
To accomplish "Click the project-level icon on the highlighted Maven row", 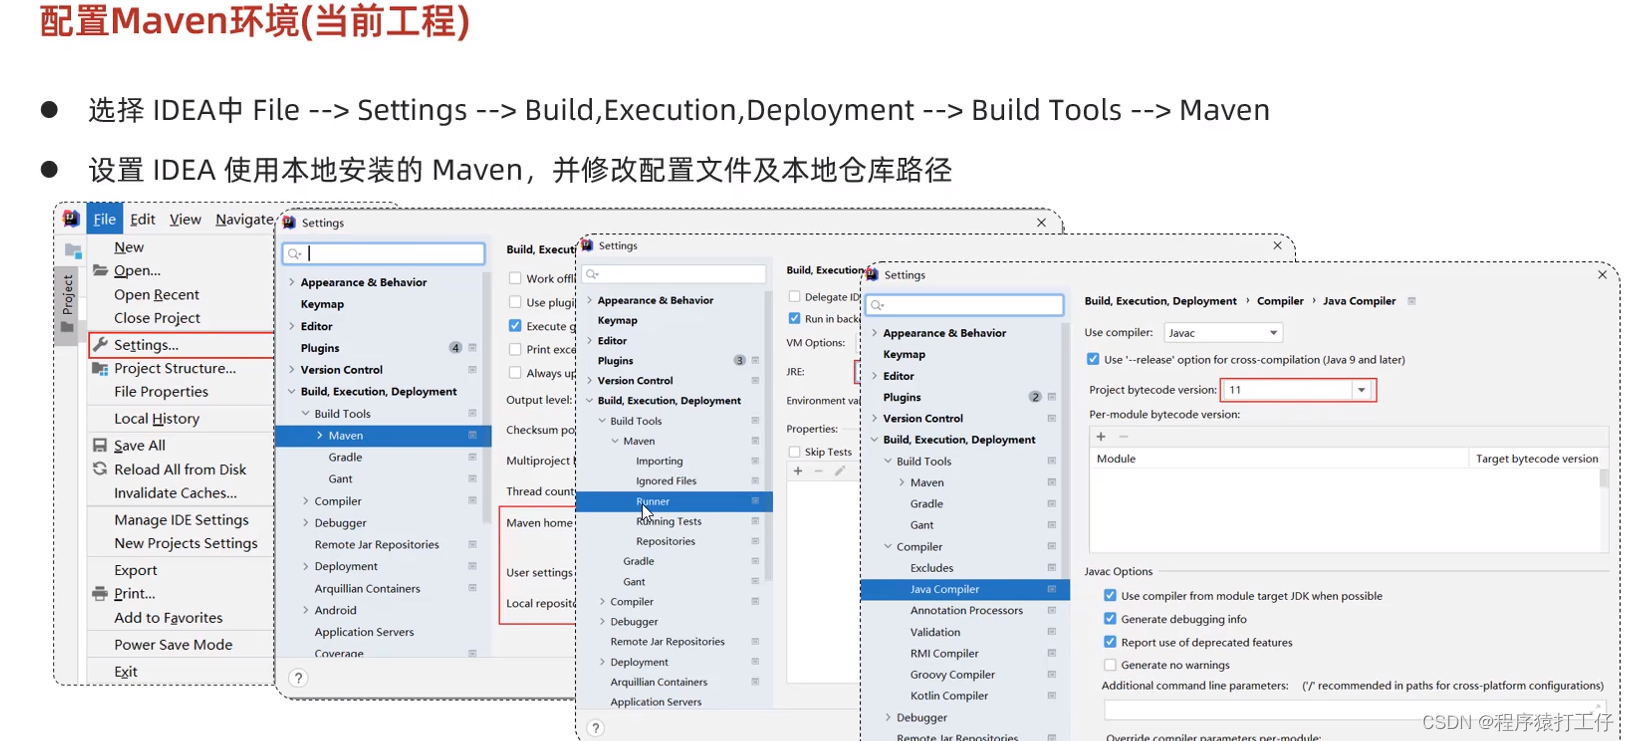I will [472, 435].
